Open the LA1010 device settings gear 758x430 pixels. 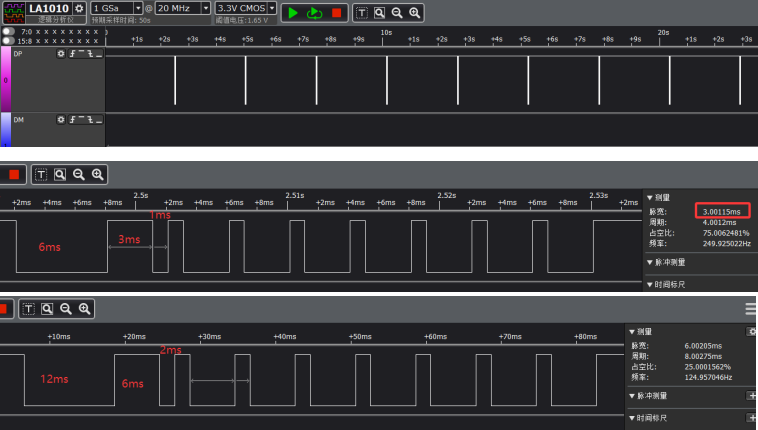coord(79,8)
